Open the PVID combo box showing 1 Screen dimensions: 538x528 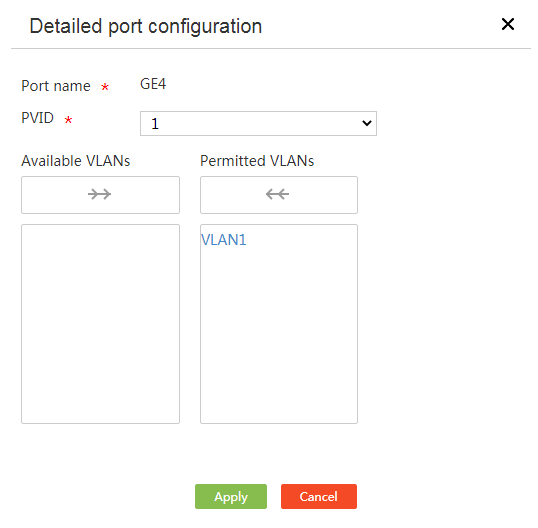[258, 124]
